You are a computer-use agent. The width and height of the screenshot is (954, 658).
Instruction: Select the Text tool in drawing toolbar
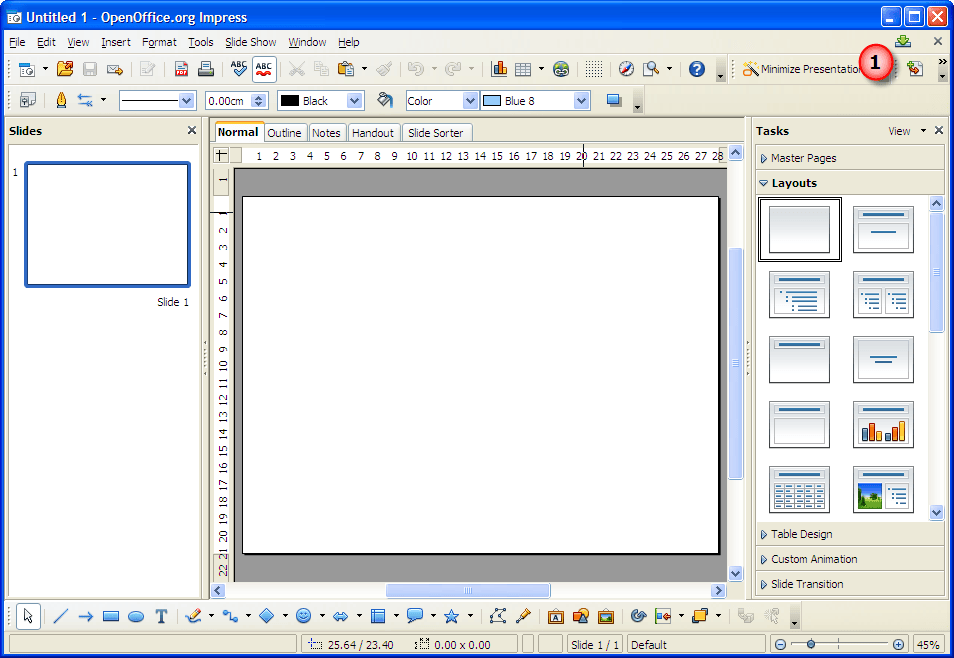[161, 617]
